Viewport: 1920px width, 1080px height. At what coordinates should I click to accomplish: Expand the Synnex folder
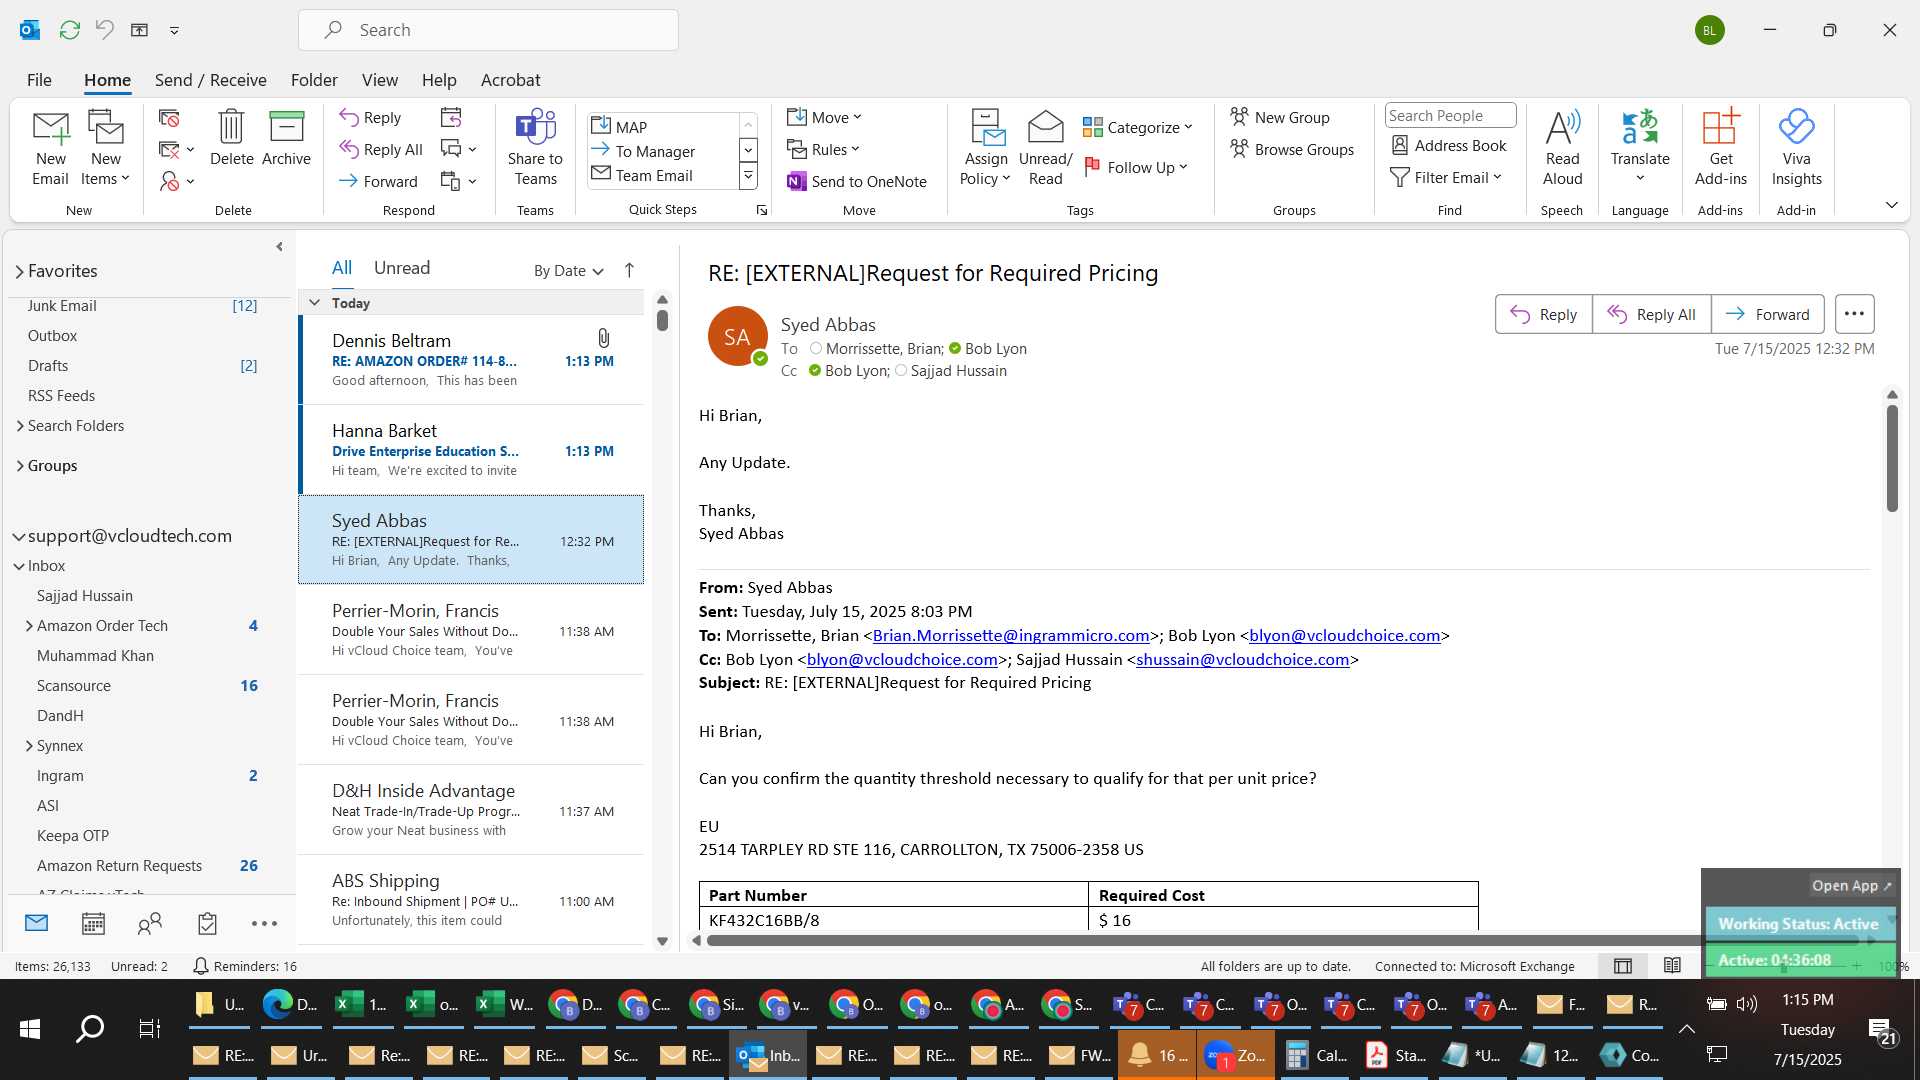pos(28,746)
